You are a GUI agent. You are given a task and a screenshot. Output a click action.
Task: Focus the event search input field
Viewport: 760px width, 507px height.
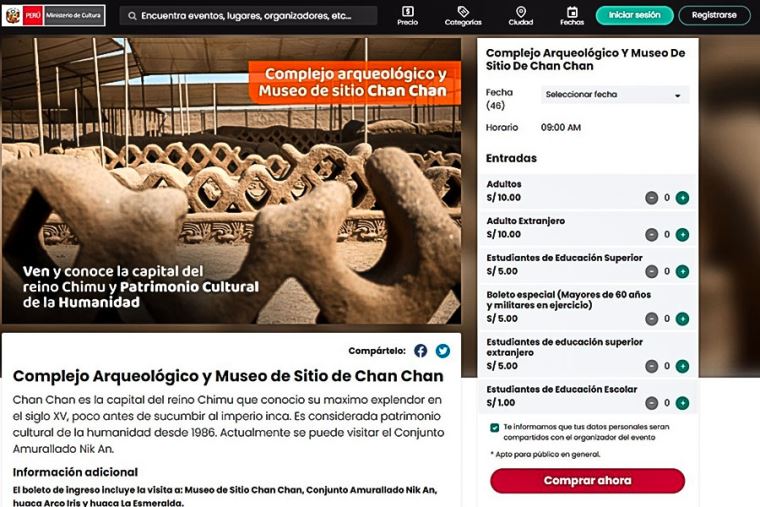click(x=248, y=16)
